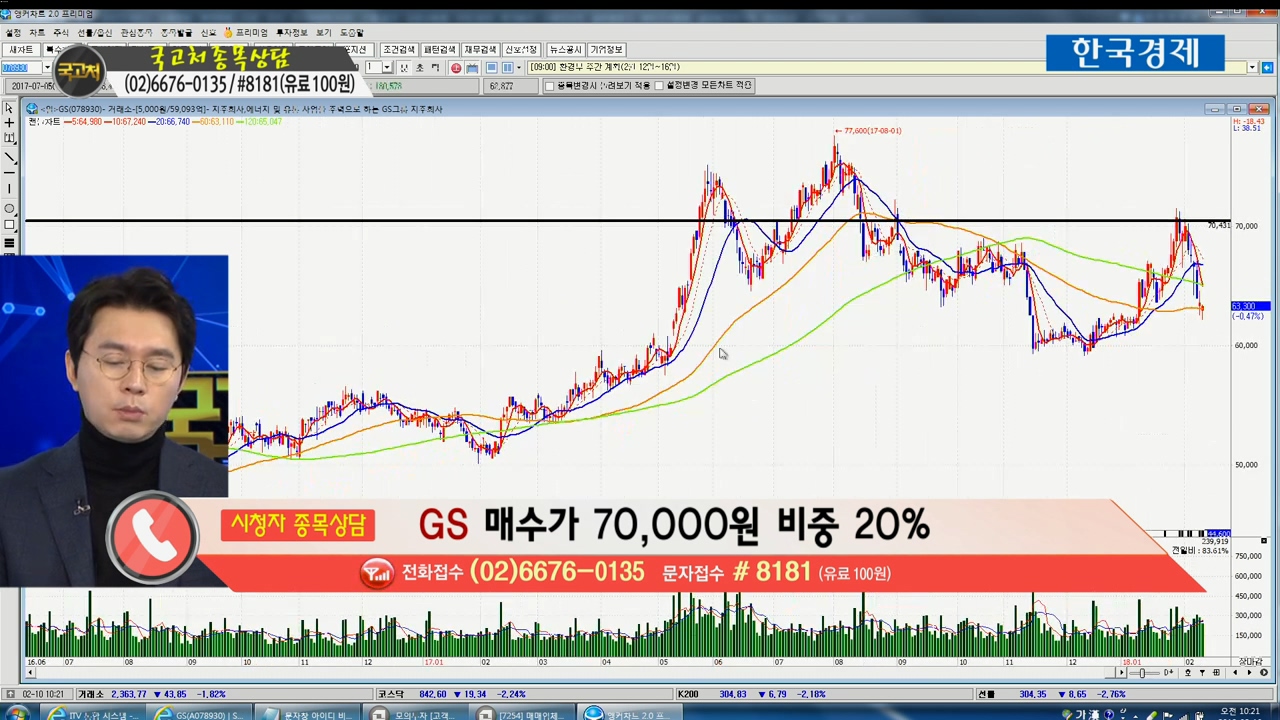Click the TV broadcast icon in toolbar
This screenshot has height=720, width=1280.
[x=472, y=68]
